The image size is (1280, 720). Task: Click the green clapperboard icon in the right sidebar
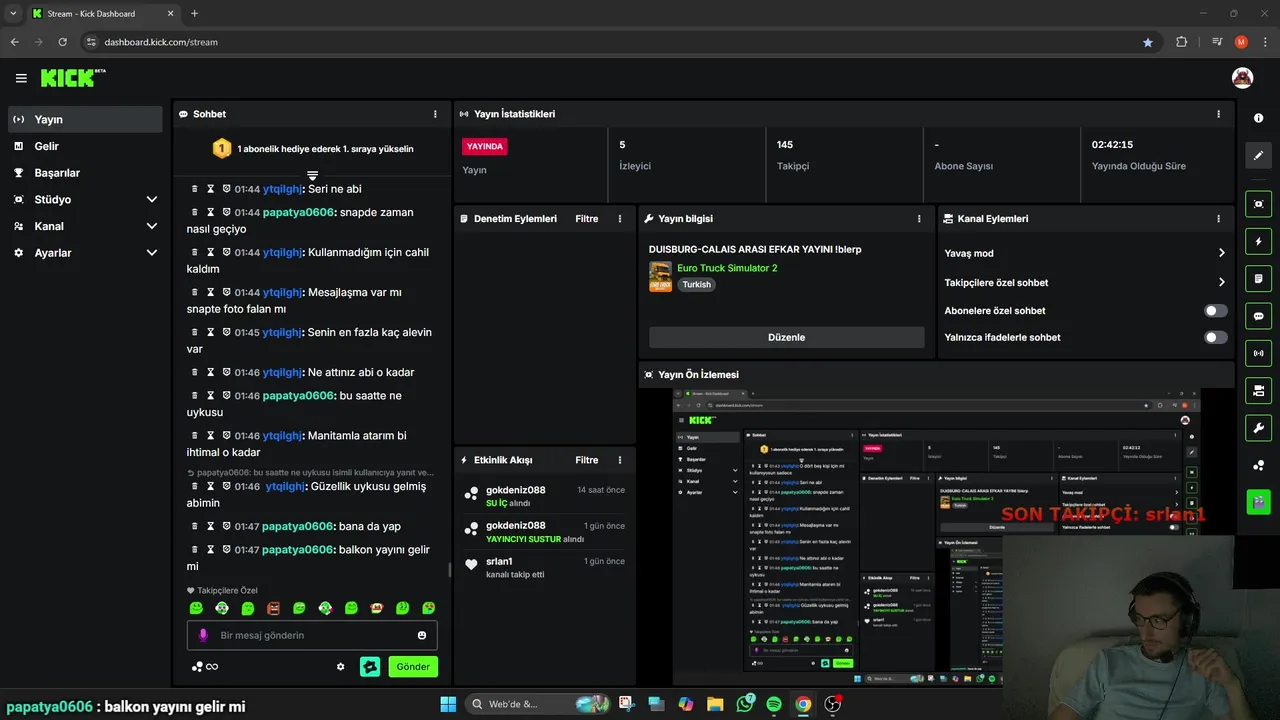point(1258,502)
